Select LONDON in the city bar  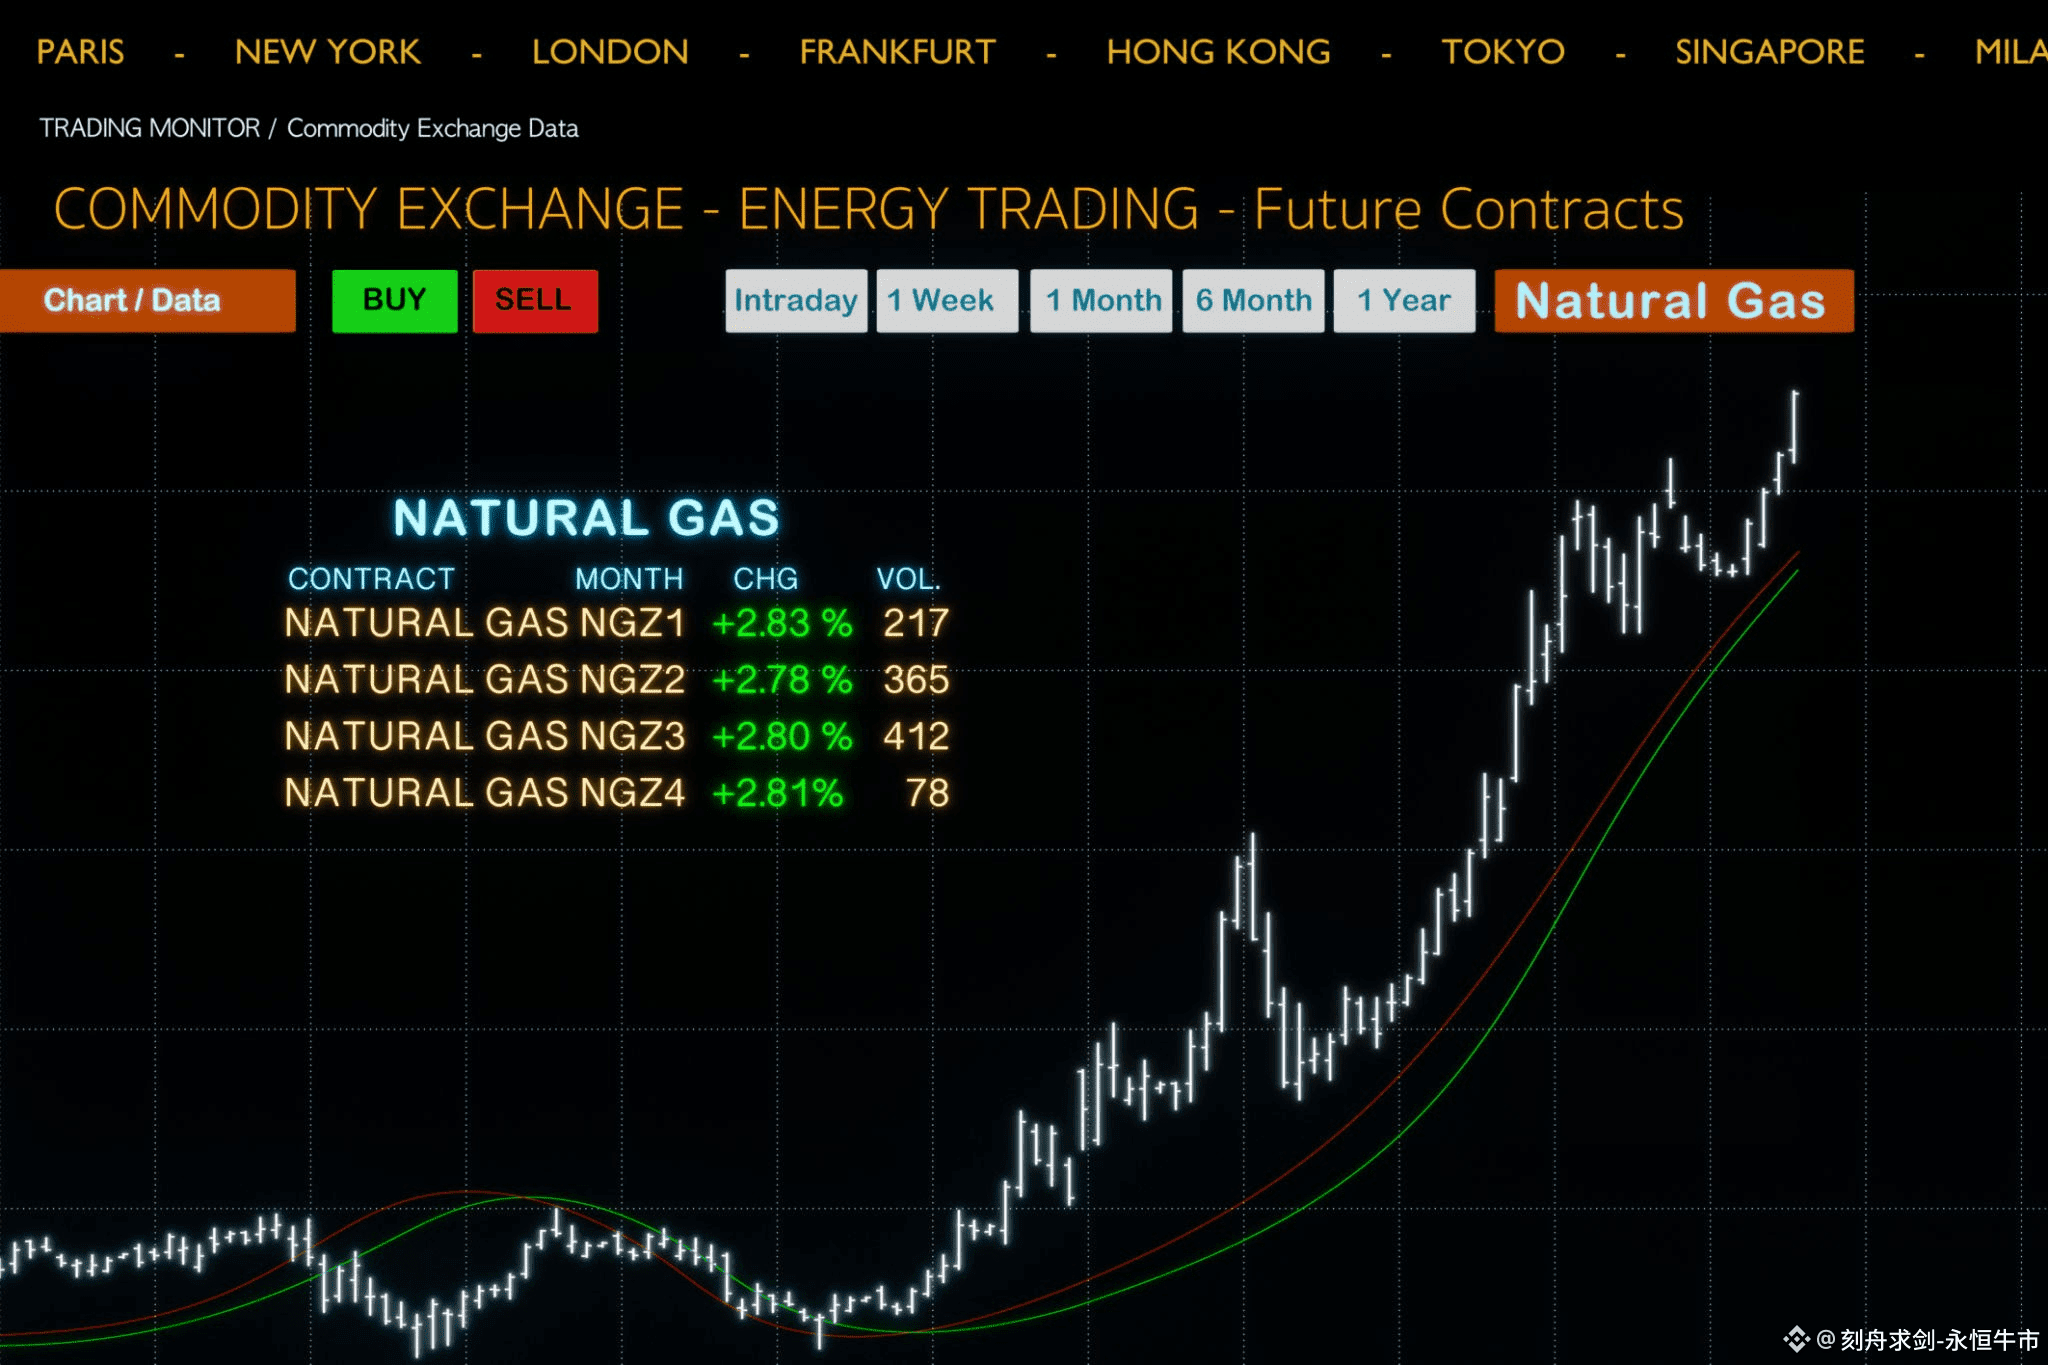(610, 52)
